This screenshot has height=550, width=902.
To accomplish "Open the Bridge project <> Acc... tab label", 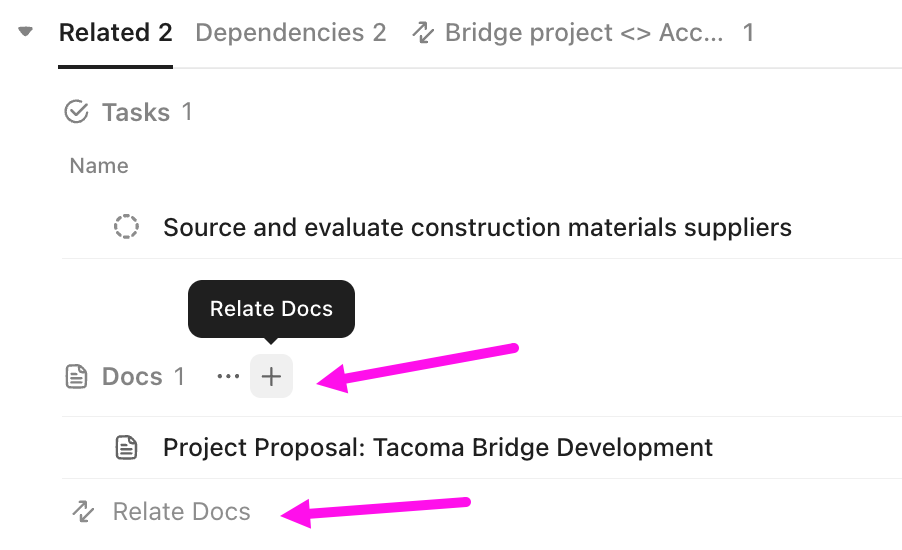I will pos(583,33).
